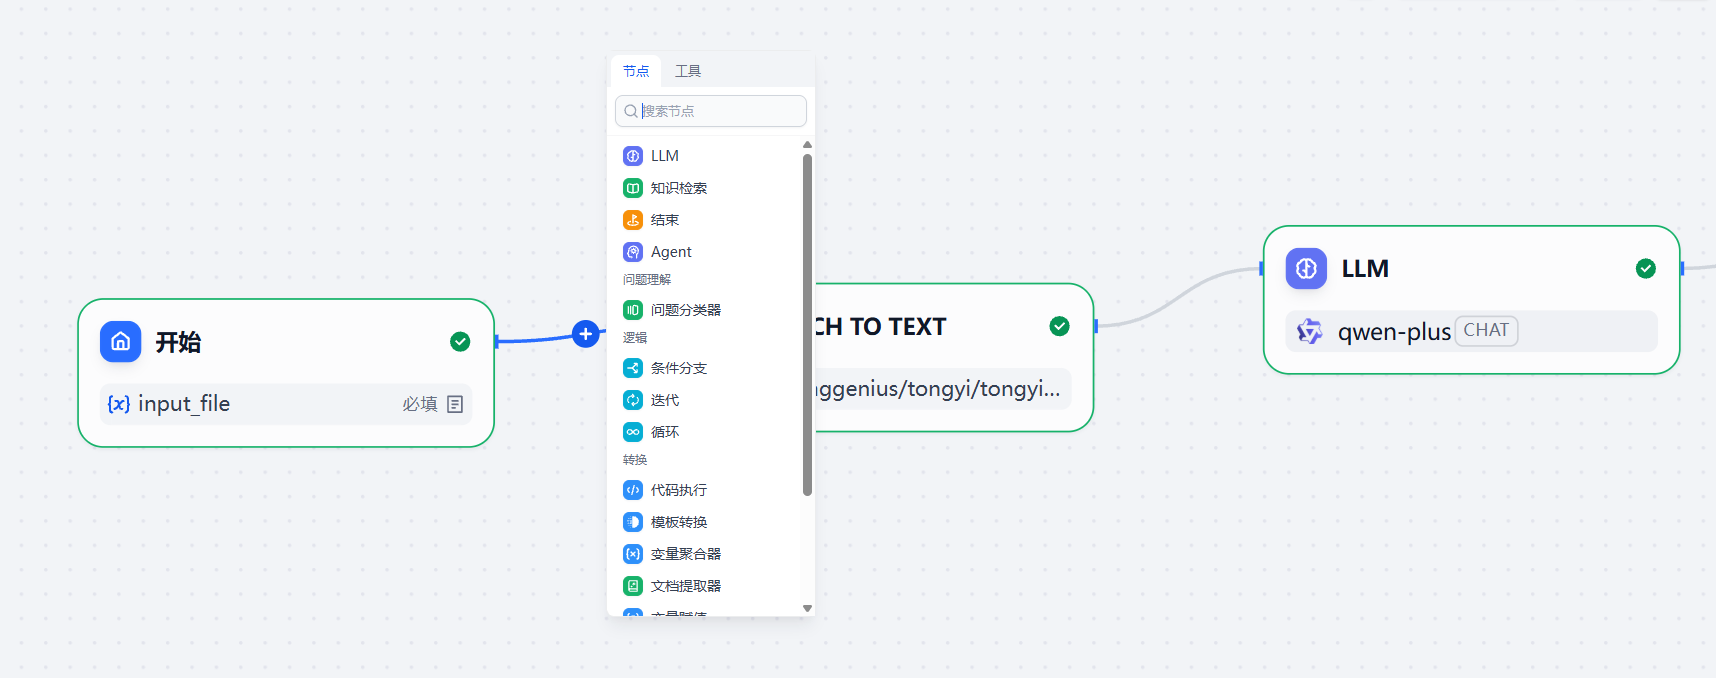Viewport: 1716px width, 678px height.
Task: Select 变量聚合器 variable aggregator entry
Action: click(x=685, y=554)
